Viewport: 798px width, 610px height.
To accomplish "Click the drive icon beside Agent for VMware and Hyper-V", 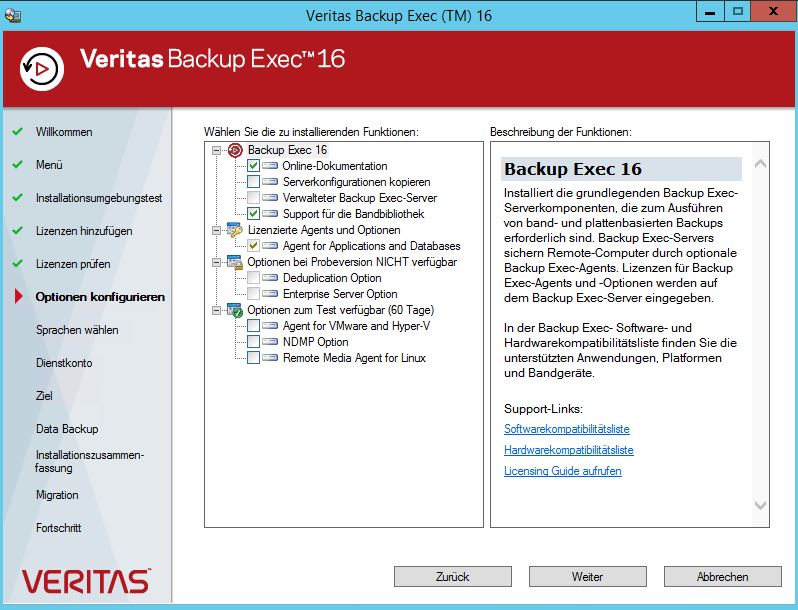I will tap(270, 326).
